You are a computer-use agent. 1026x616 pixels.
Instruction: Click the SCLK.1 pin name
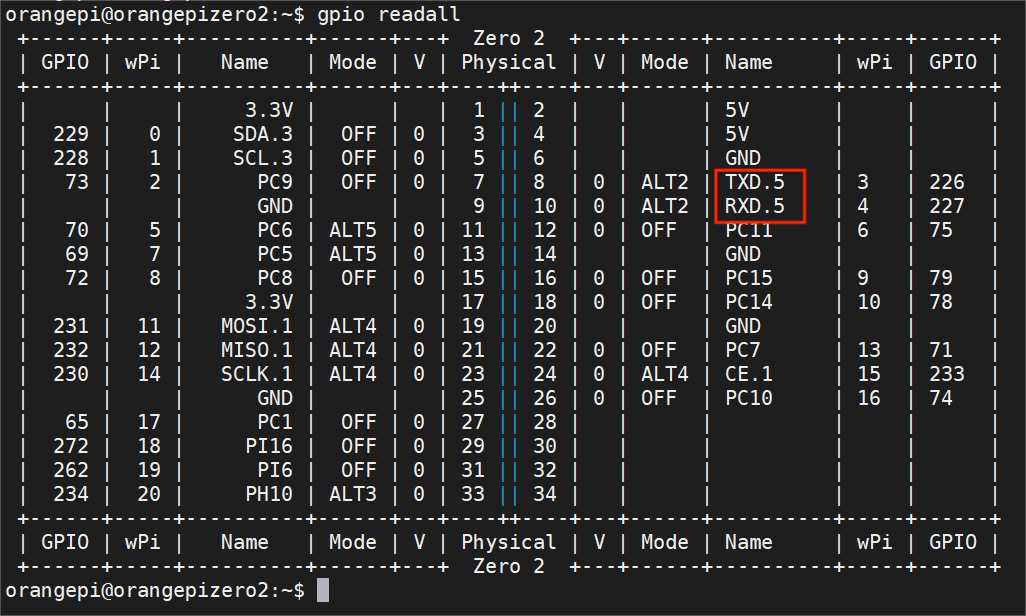256,374
